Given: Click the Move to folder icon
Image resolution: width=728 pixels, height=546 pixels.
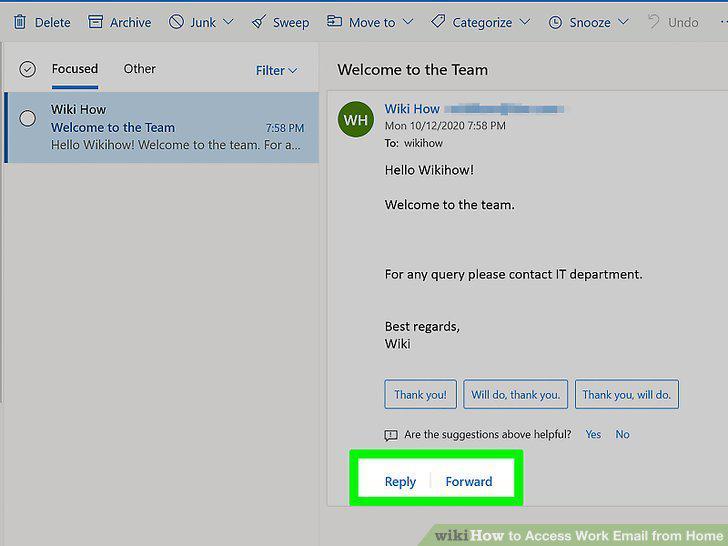Looking at the screenshot, I should coord(334,21).
